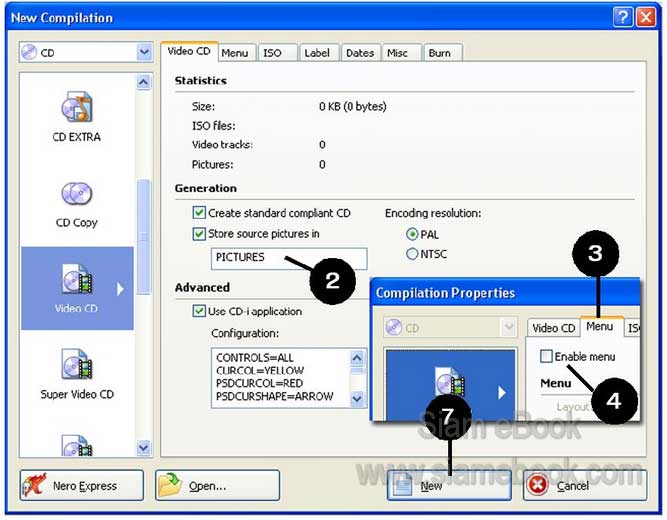Click the arrow next to Video CD item

pos(120,289)
